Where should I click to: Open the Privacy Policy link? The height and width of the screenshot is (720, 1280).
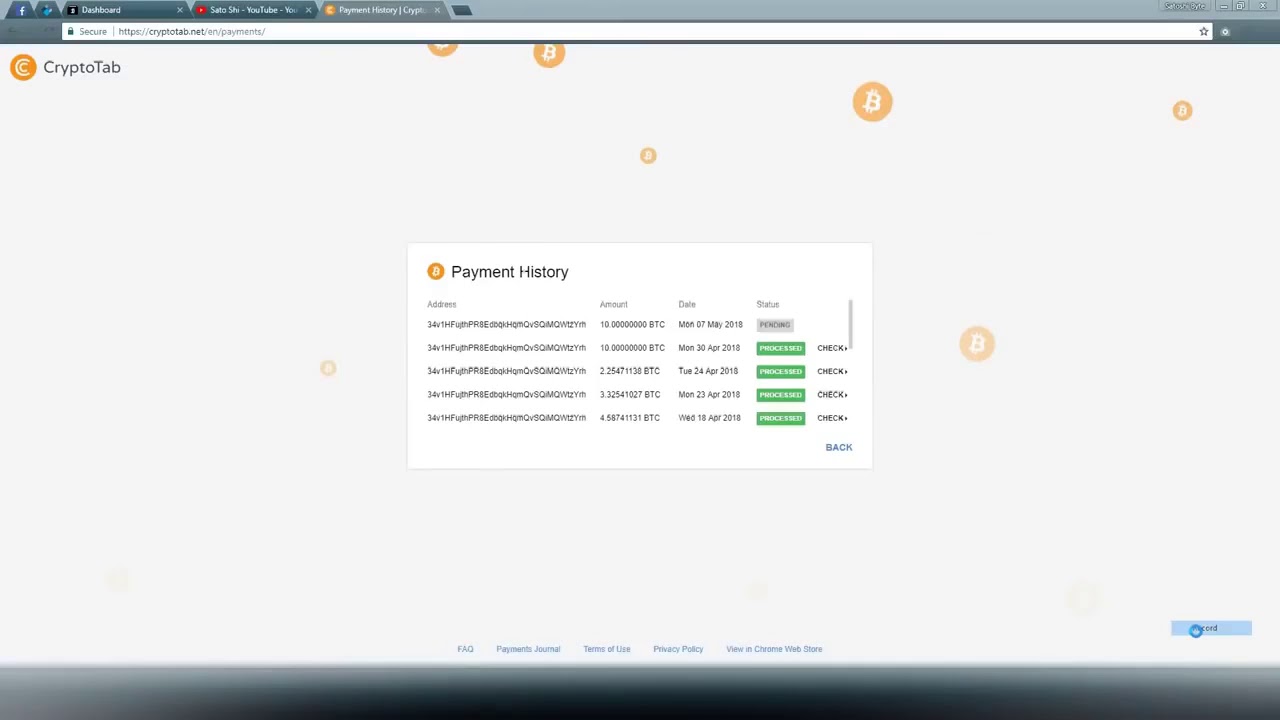pyautogui.click(x=678, y=649)
